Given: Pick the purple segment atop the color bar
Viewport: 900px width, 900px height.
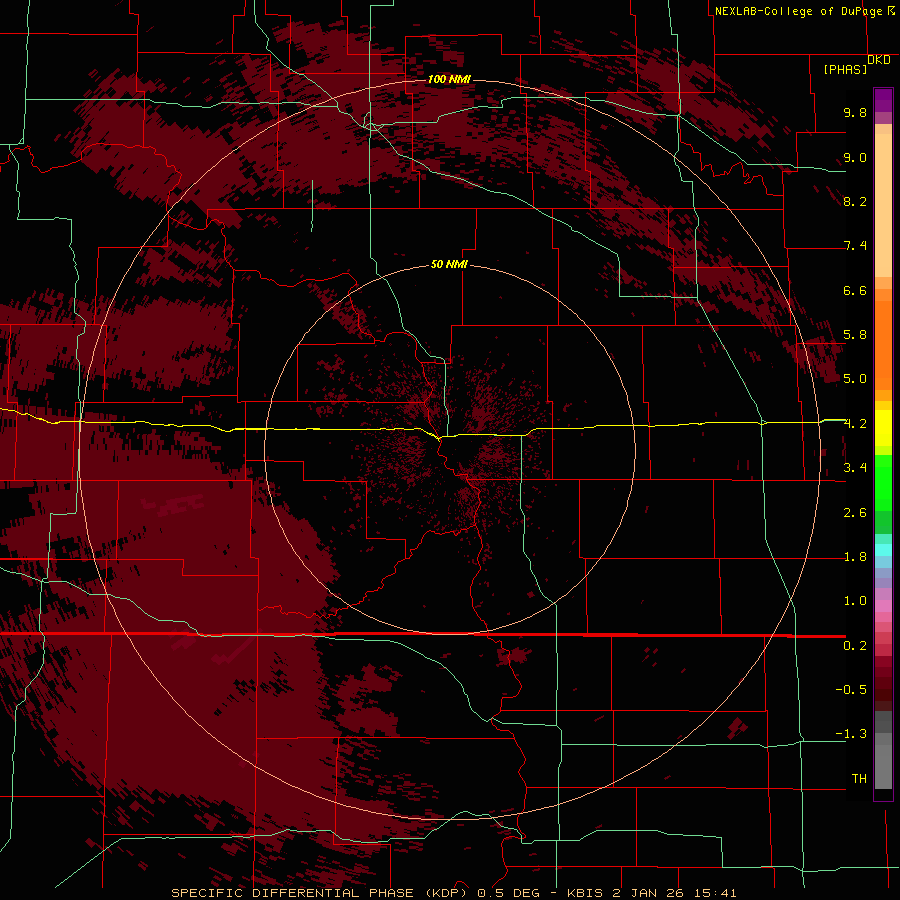Looking at the screenshot, I should point(883,100).
